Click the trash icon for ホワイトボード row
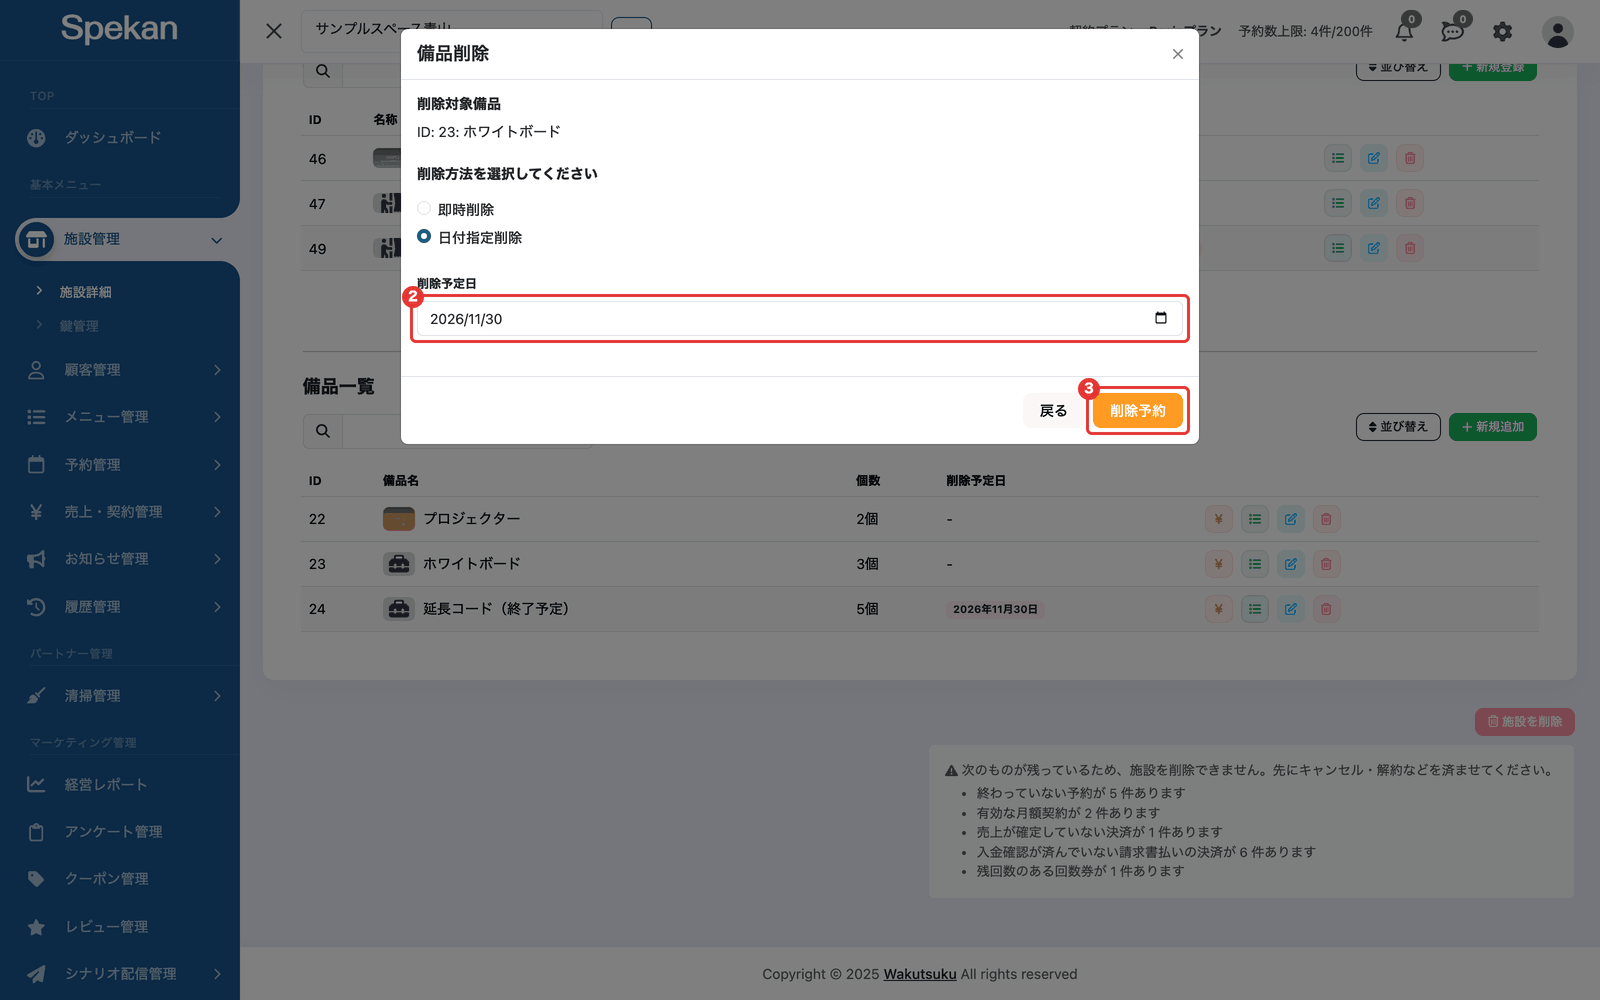This screenshot has height=1000, width=1600. point(1326,564)
